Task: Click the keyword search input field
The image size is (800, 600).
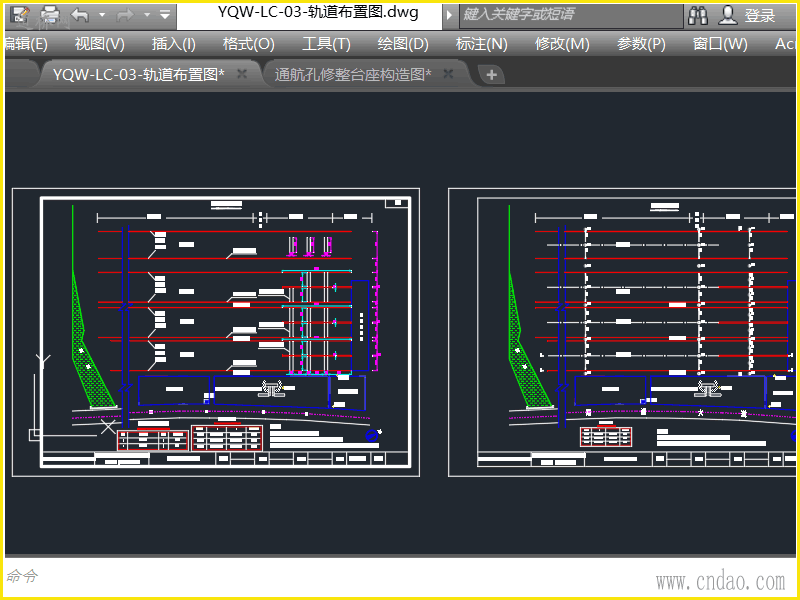Action: (570, 15)
